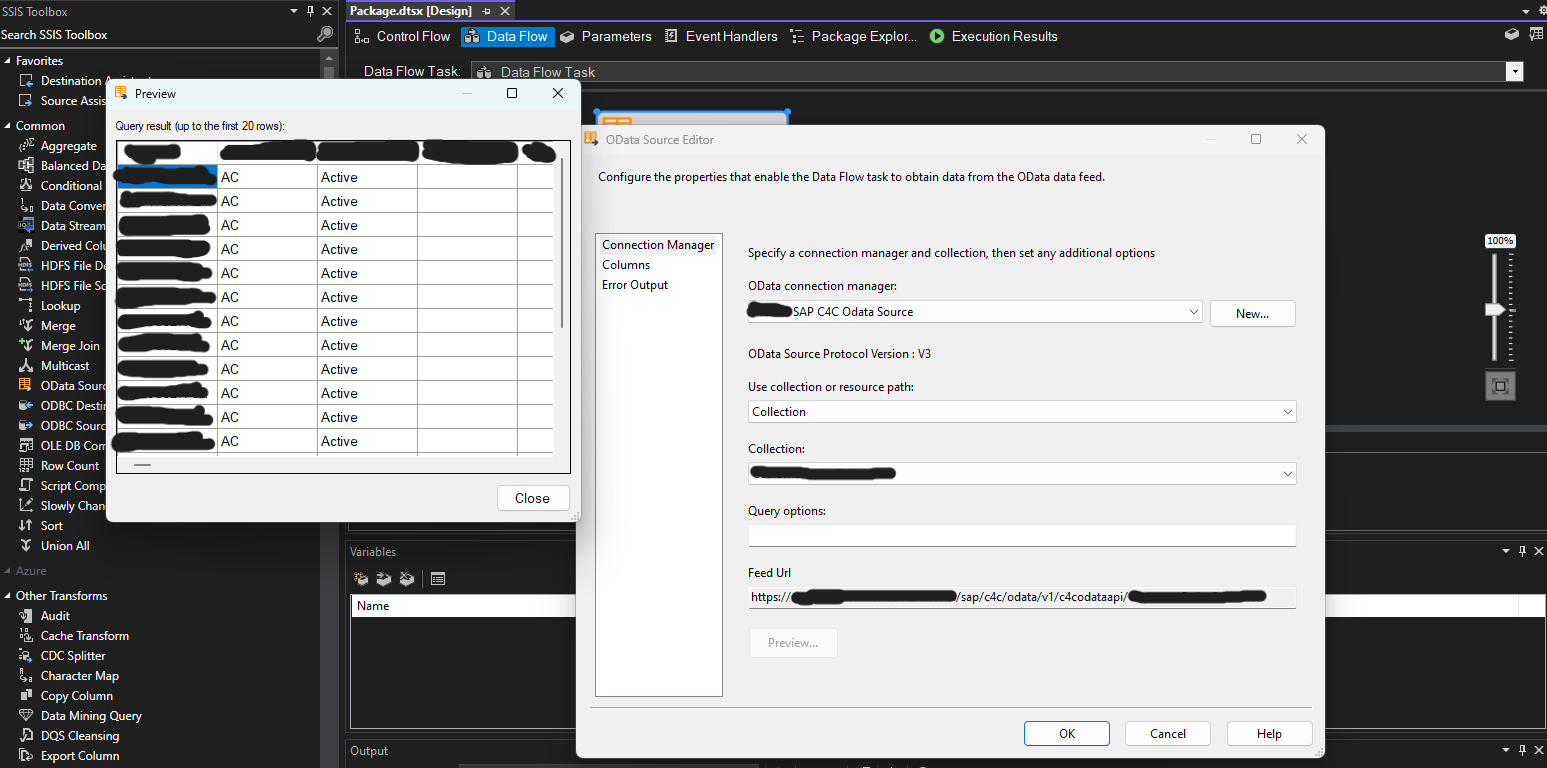Select Copy Column transform
This screenshot has height=768, width=1547.
pyautogui.click(x=76, y=696)
